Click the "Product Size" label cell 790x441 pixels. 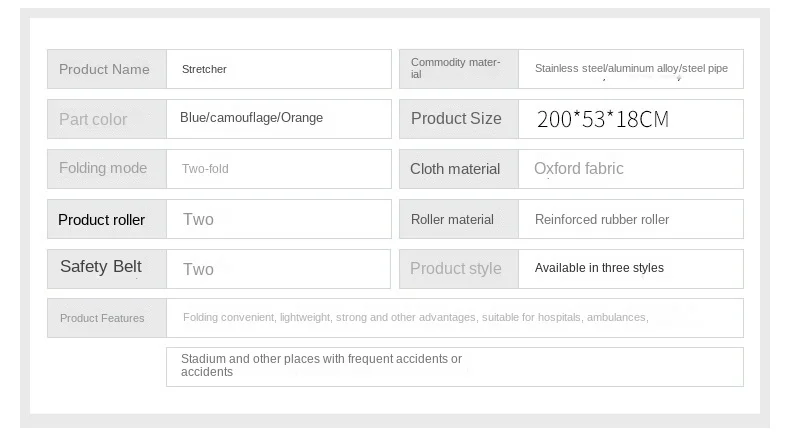[x=456, y=118]
